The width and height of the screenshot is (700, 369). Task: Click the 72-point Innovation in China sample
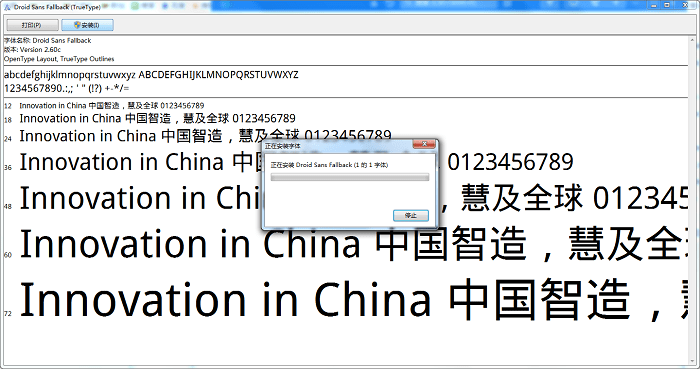coord(353,299)
